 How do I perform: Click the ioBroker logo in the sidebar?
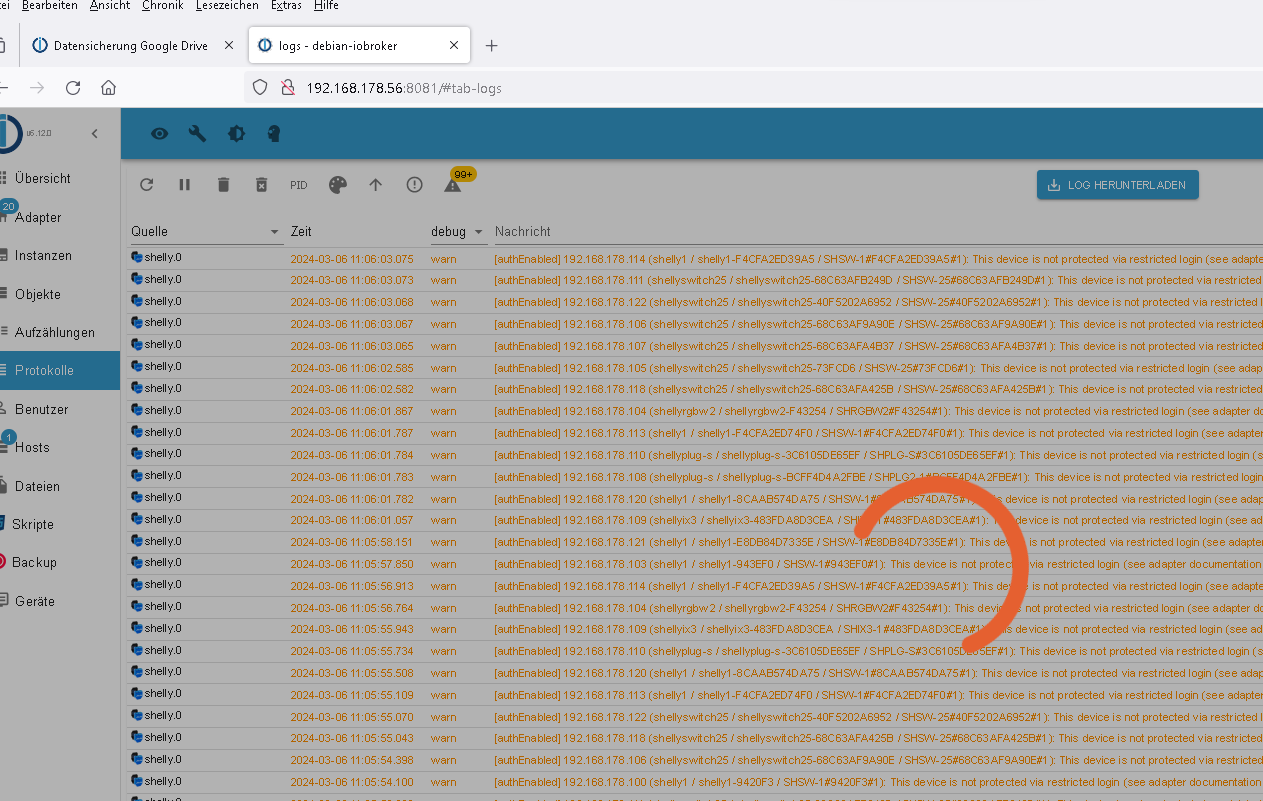[8, 133]
